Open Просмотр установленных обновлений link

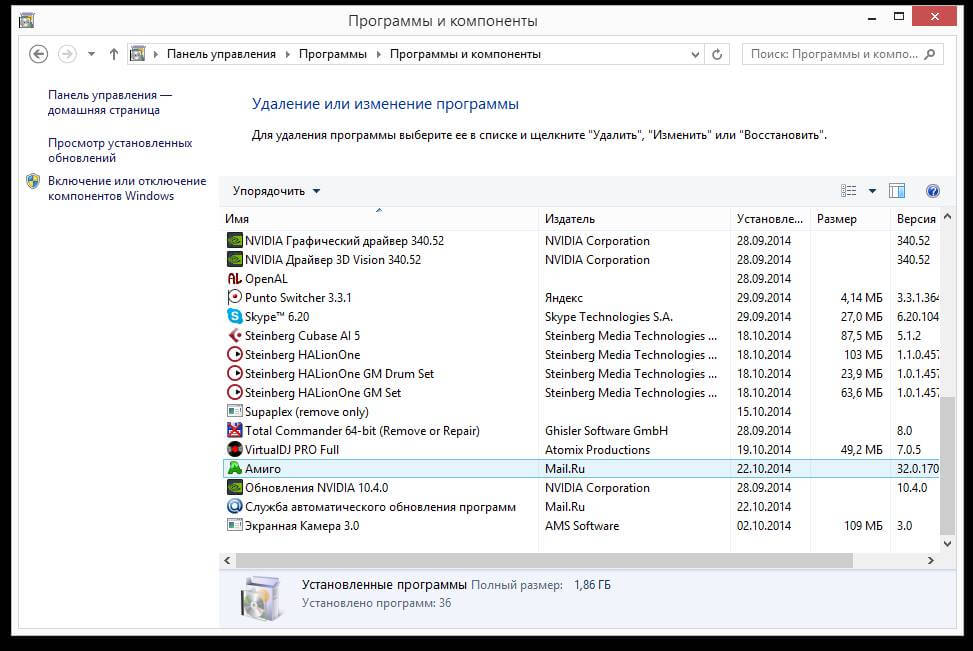[120, 150]
